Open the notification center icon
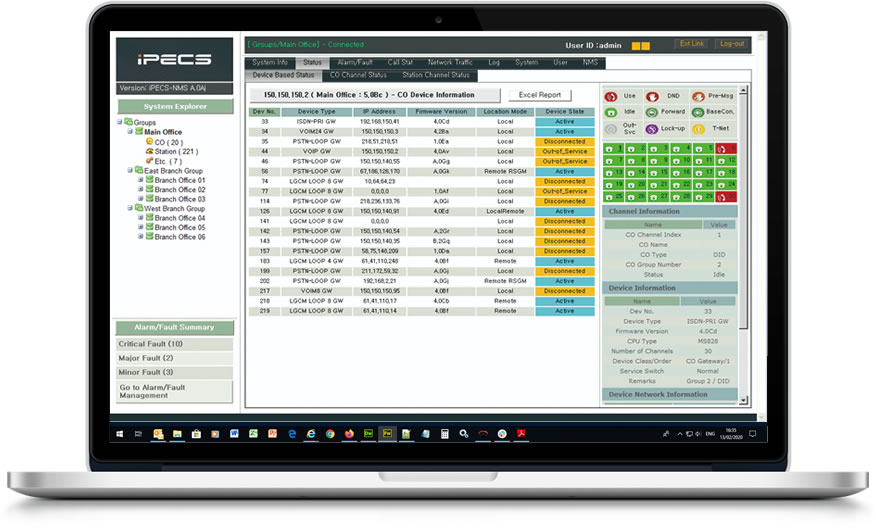Viewport: 876px width, 529px height. [753, 433]
